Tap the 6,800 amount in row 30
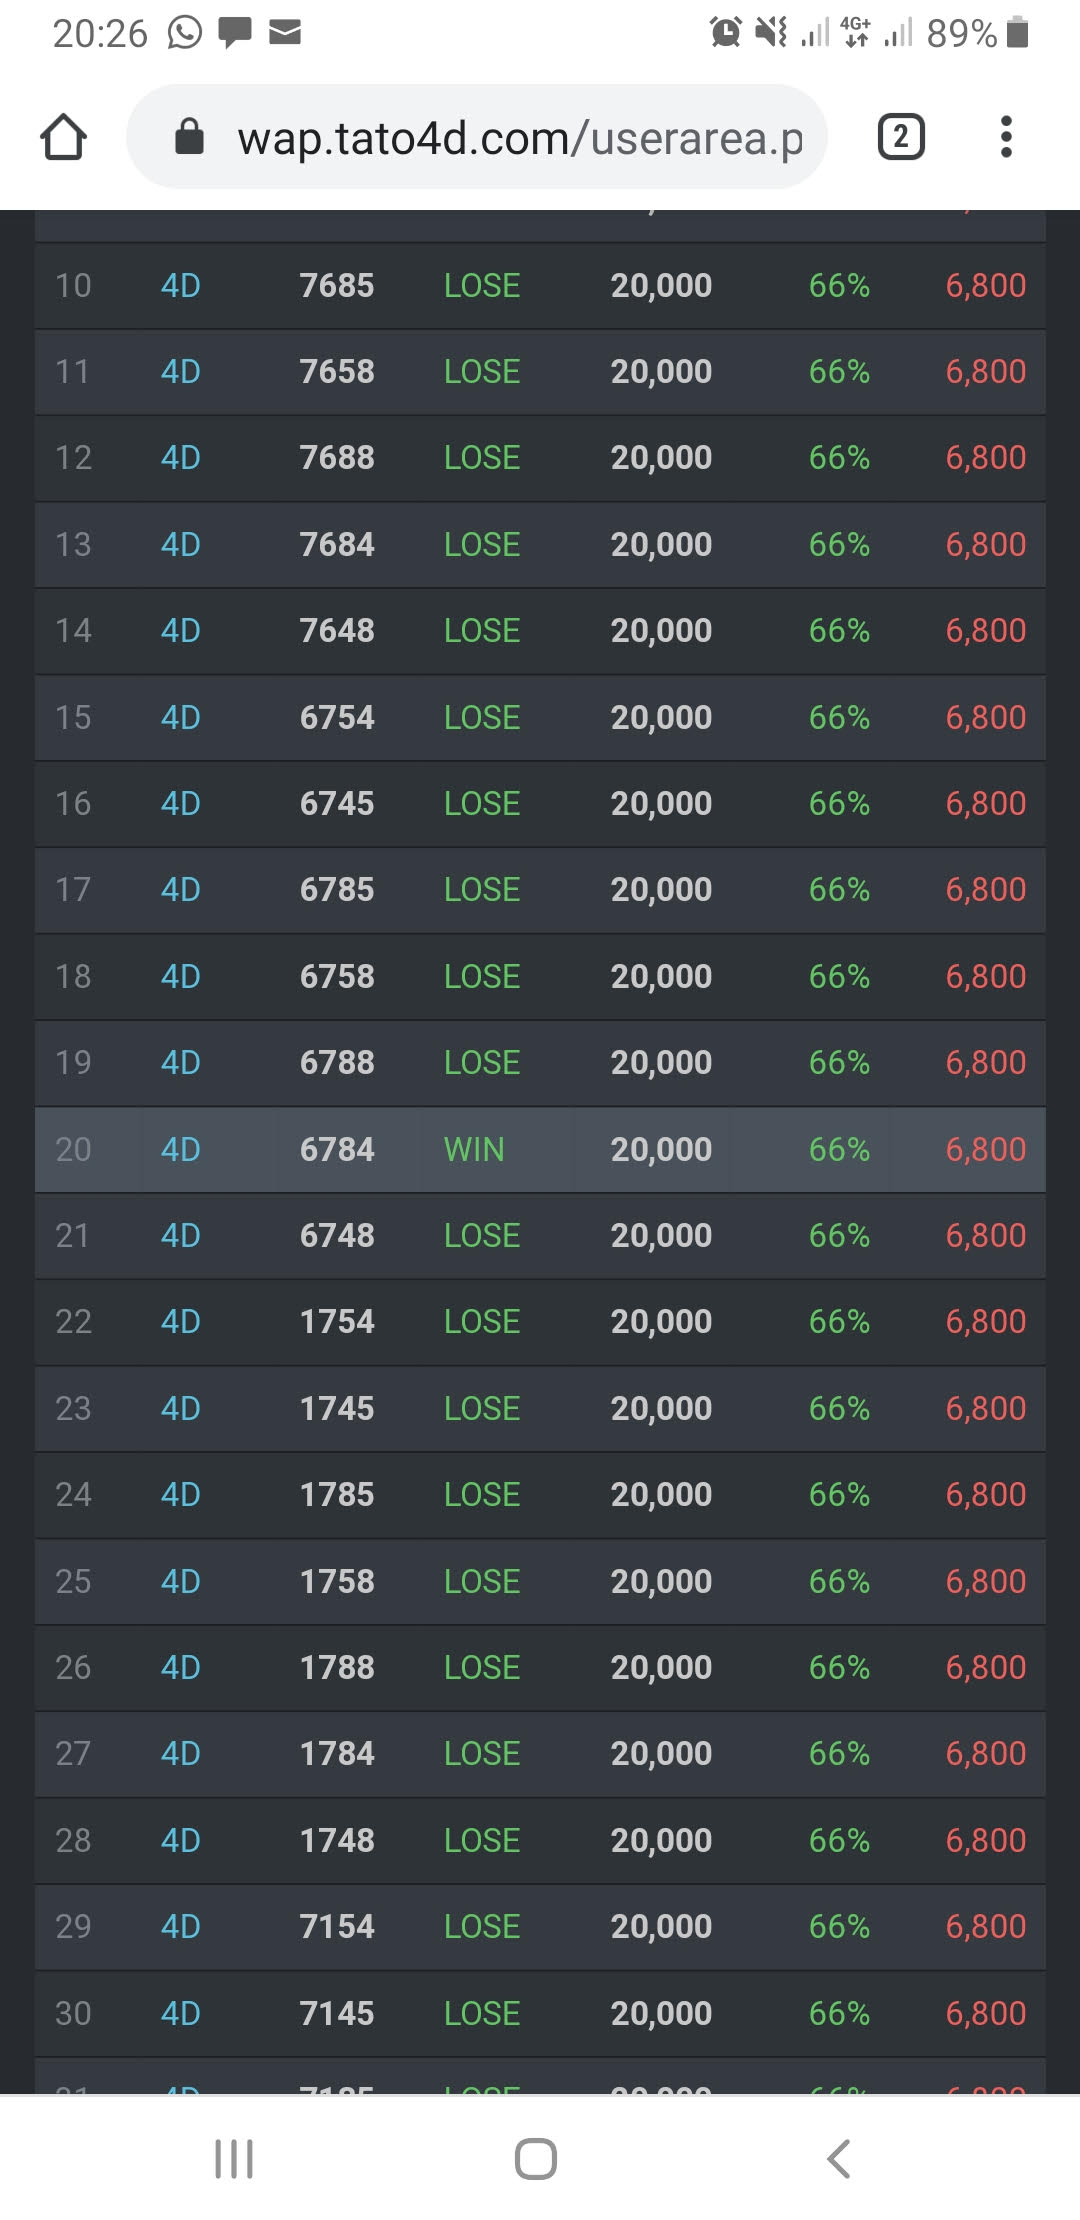 click(x=985, y=2012)
